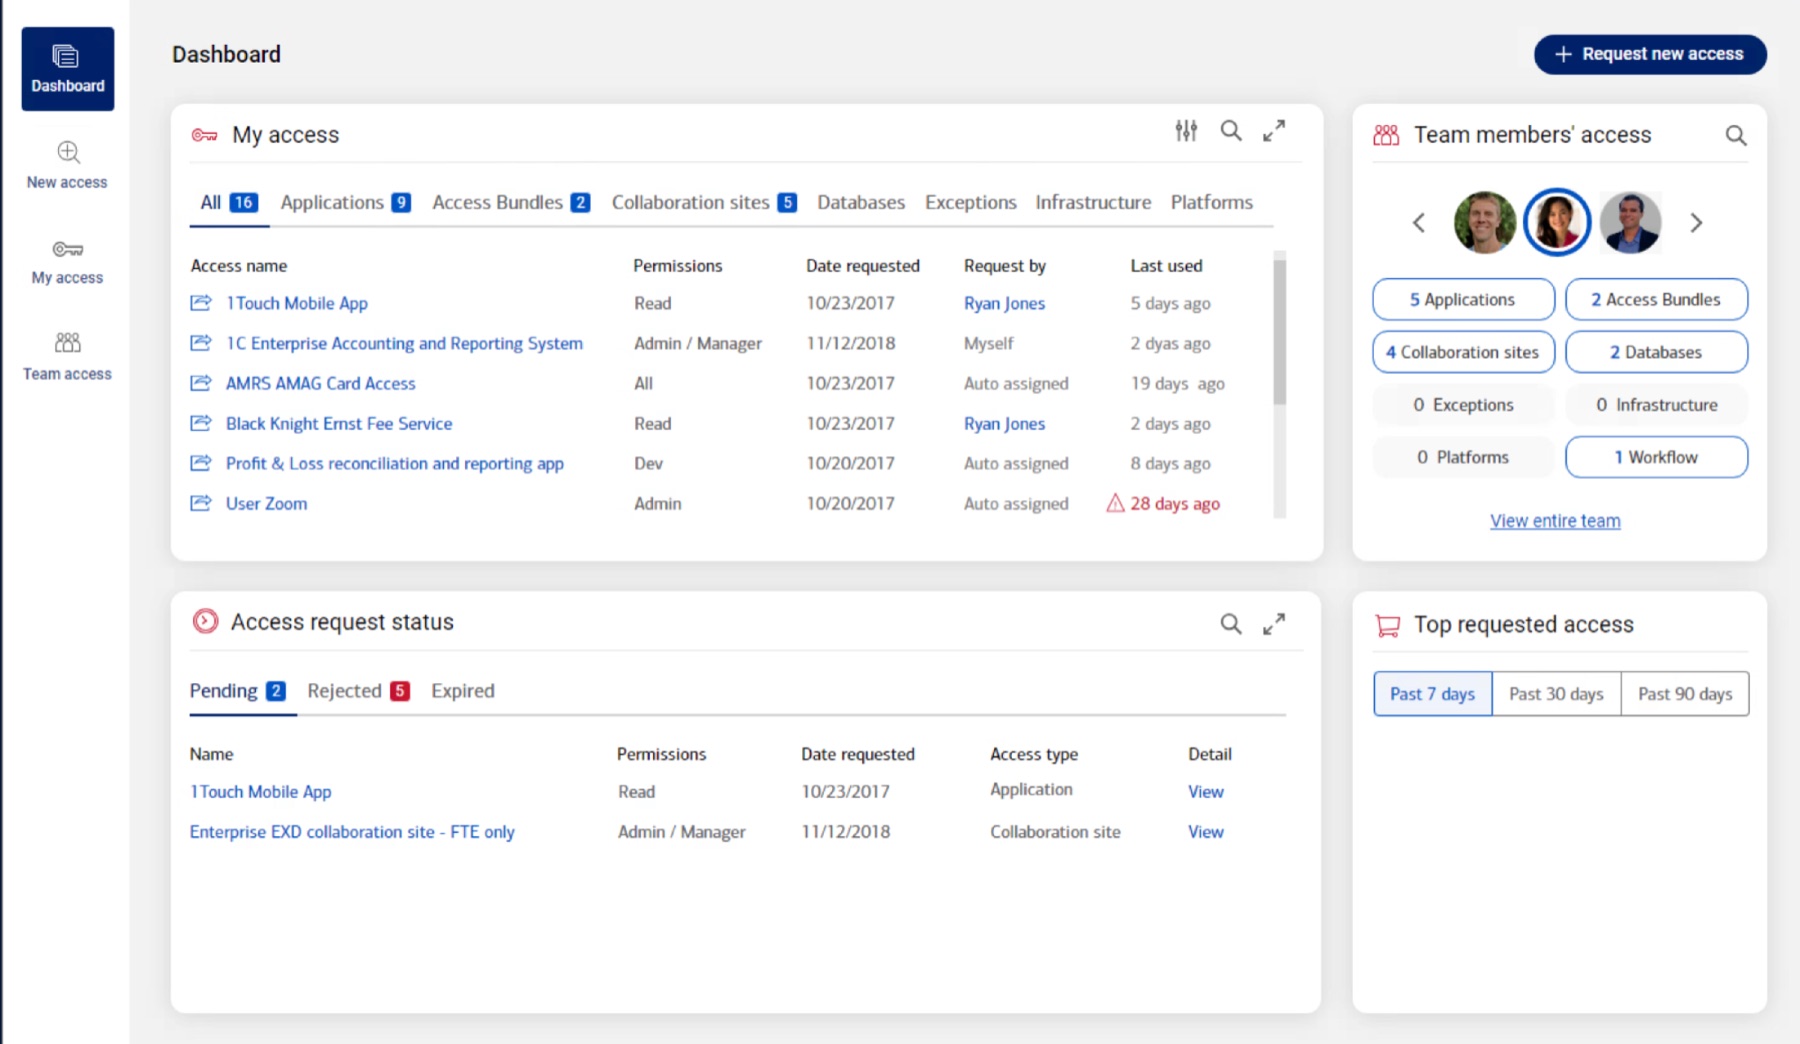Image resolution: width=1800 pixels, height=1044 pixels.
Task: Select the third team member avatar
Action: click(1630, 222)
